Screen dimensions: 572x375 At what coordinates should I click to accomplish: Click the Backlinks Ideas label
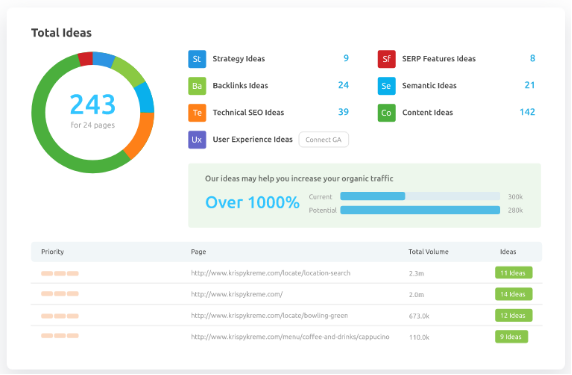[240, 86]
